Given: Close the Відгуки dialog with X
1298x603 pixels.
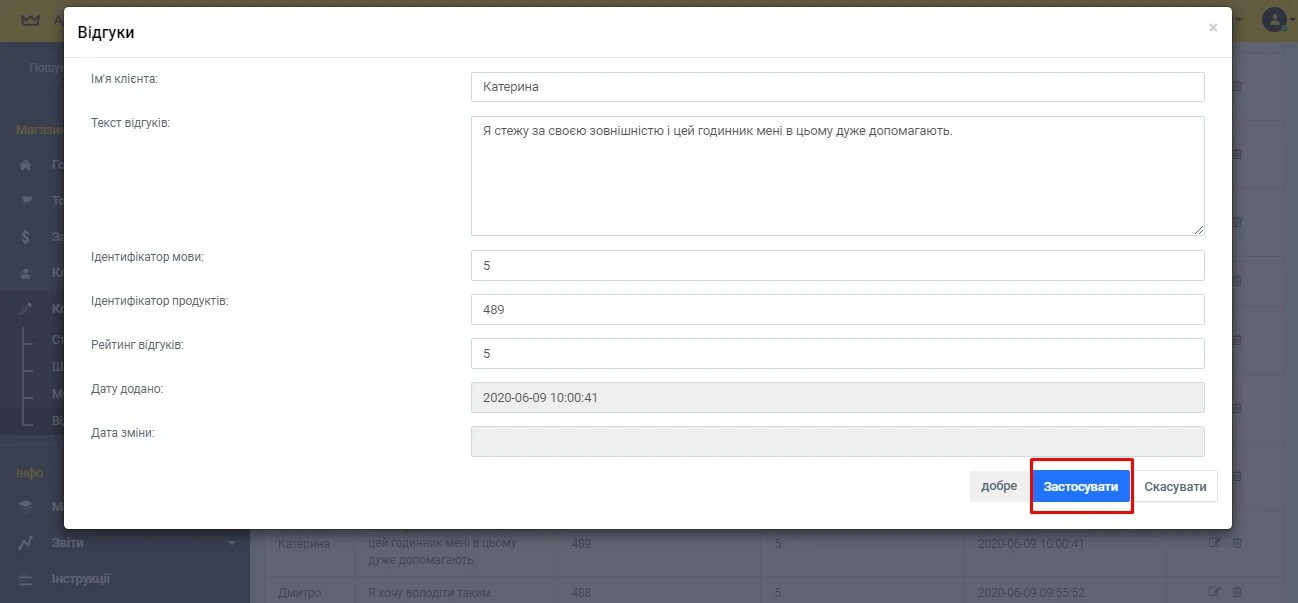Looking at the screenshot, I should pos(1213,28).
